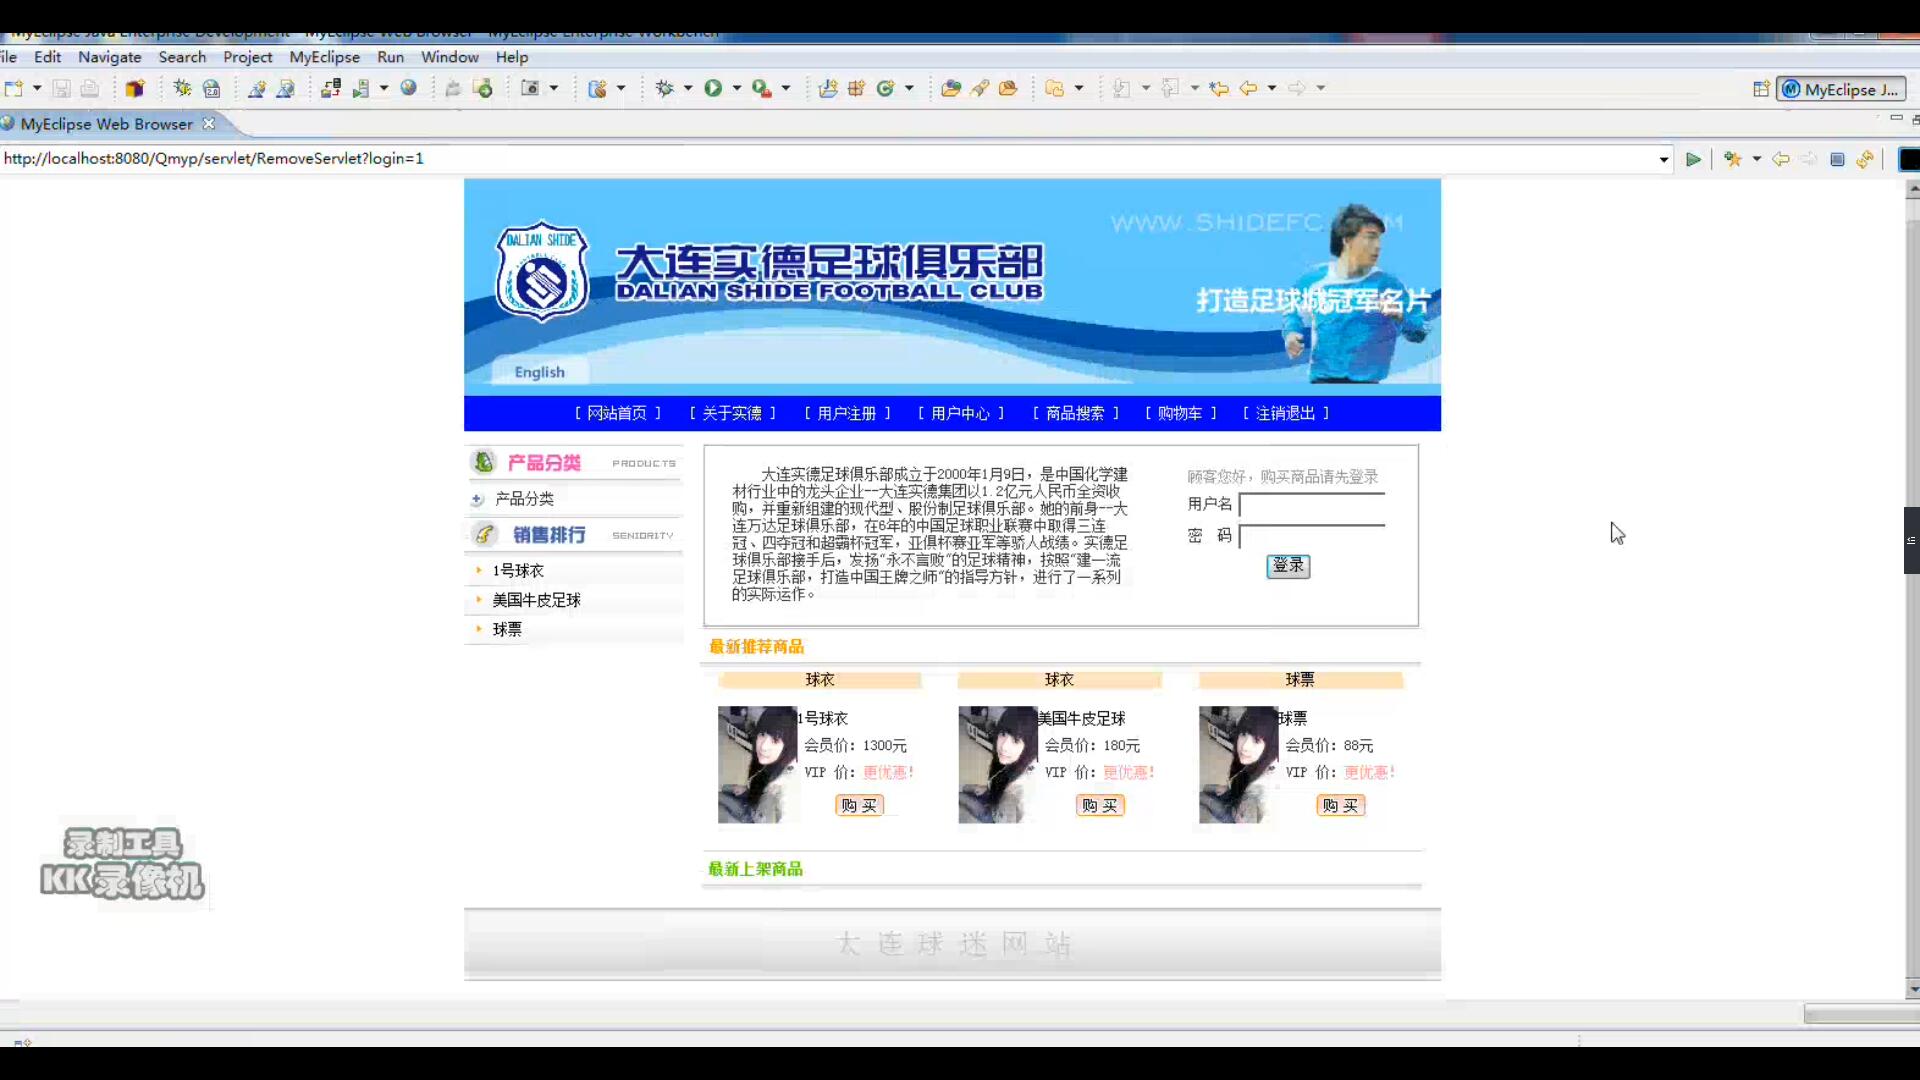This screenshot has height=1080, width=1920.
Task: Open the New file dropdown arrow
Action: (x=37, y=88)
